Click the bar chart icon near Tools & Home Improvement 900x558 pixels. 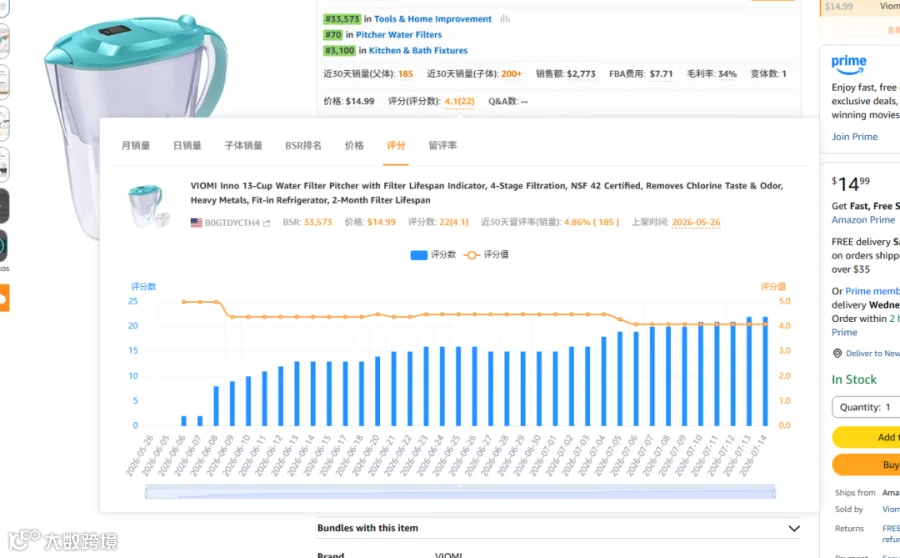[x=505, y=19]
